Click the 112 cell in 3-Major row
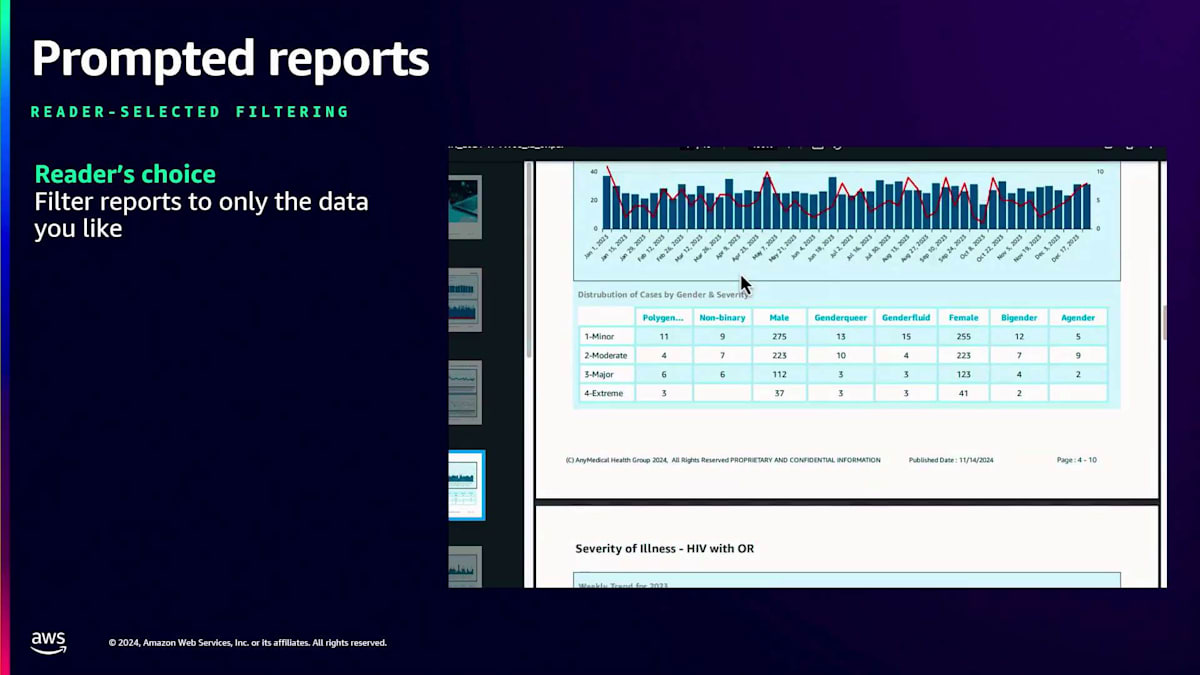Image resolution: width=1200 pixels, height=675 pixels. pos(779,375)
